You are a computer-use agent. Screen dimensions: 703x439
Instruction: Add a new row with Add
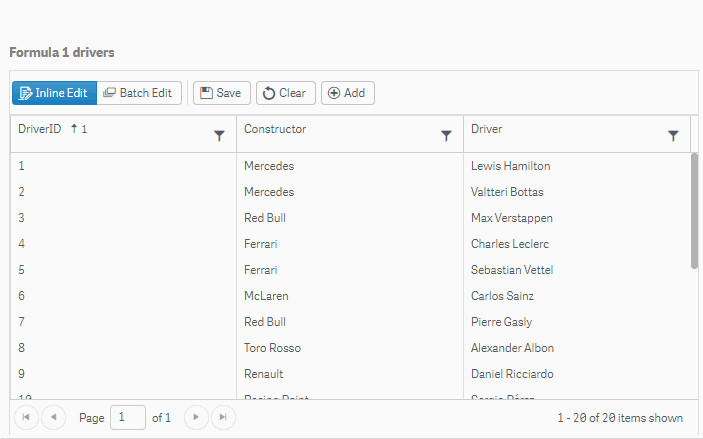pyautogui.click(x=347, y=93)
